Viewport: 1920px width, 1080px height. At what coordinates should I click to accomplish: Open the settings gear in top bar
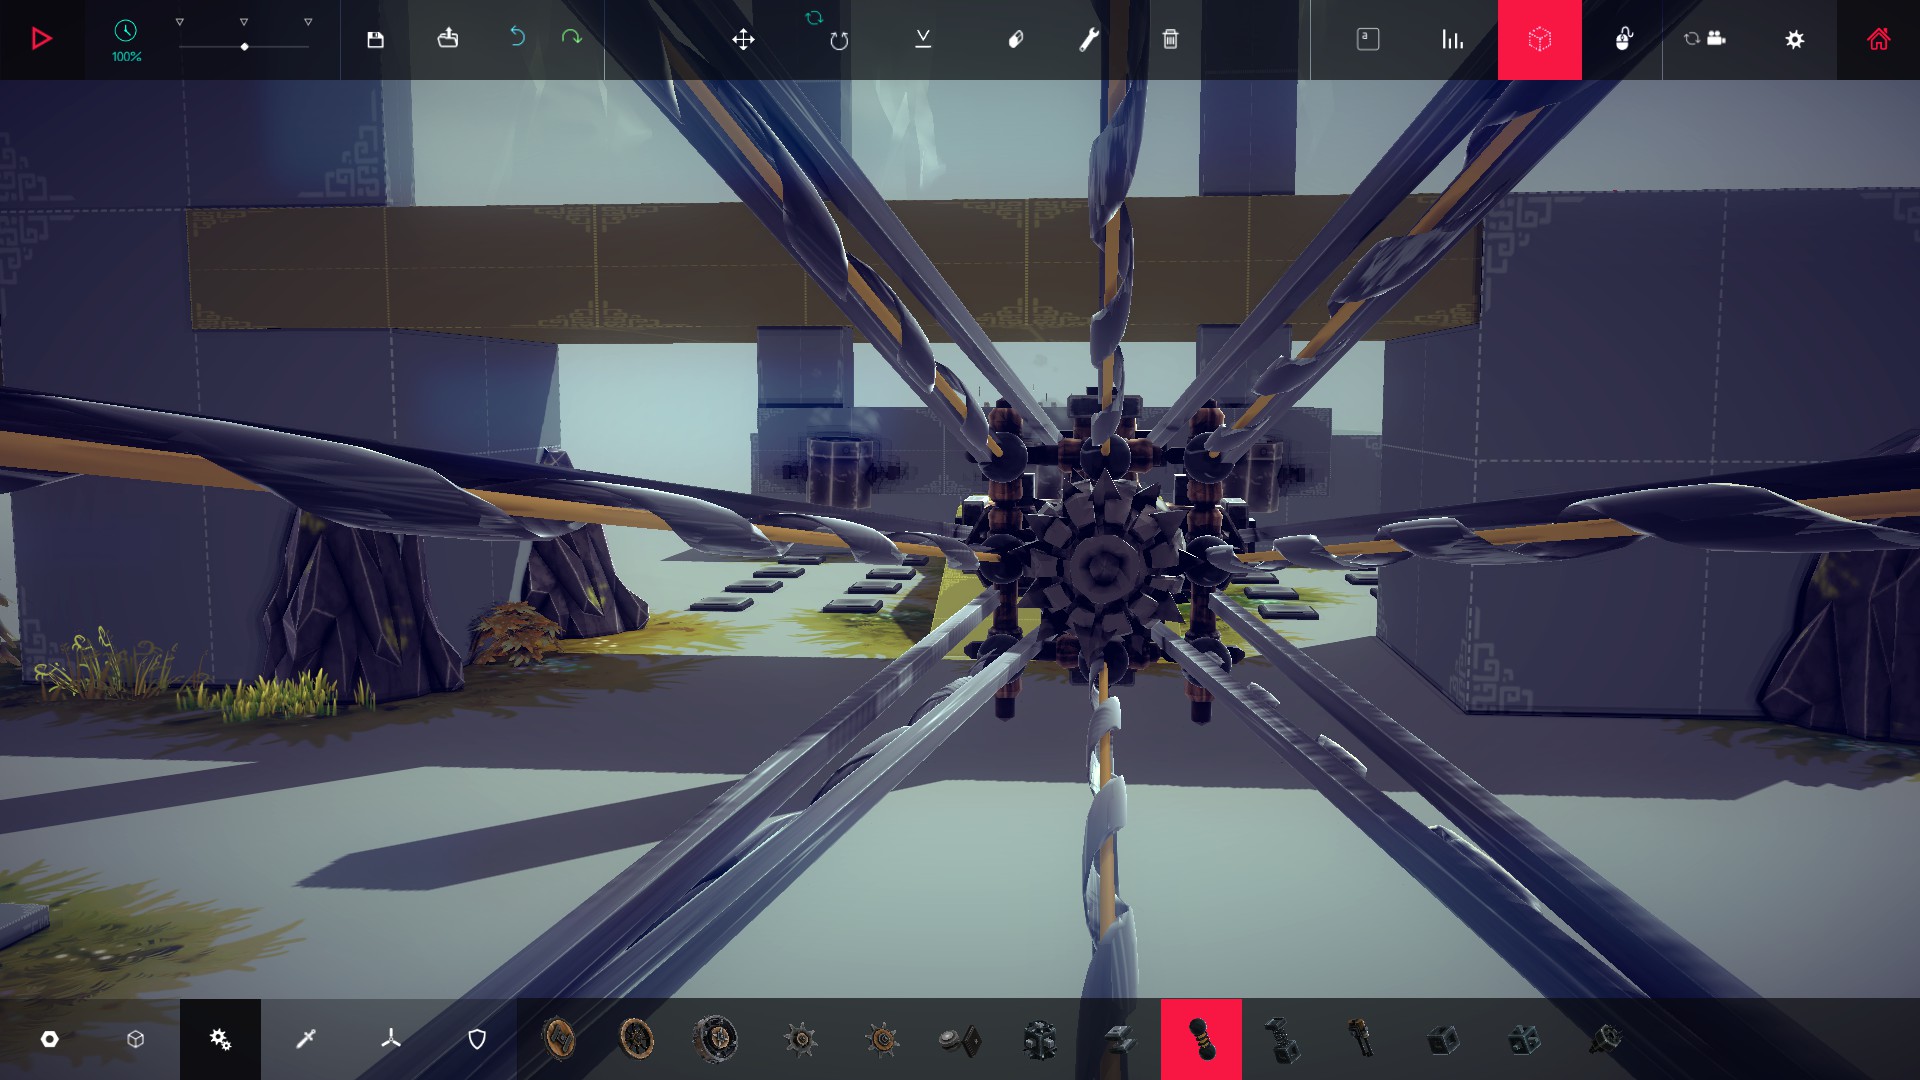point(1795,39)
